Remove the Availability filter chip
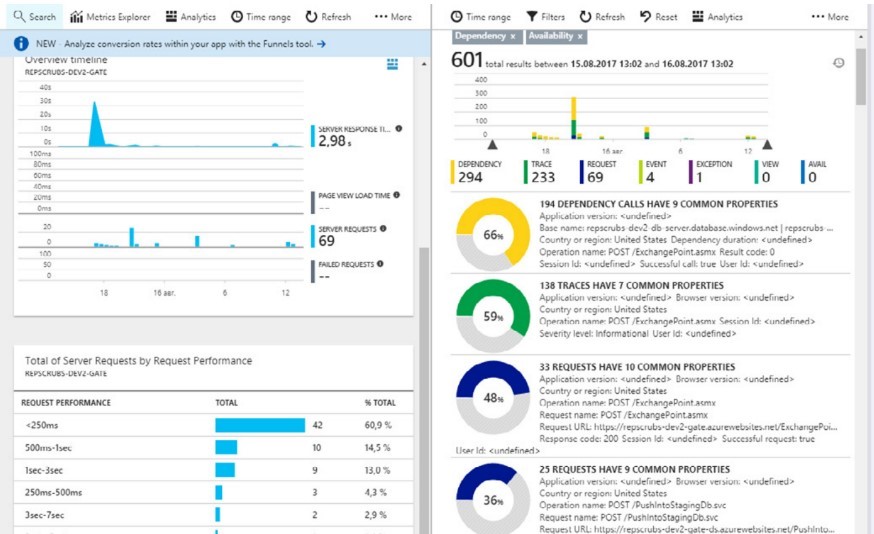 point(580,37)
